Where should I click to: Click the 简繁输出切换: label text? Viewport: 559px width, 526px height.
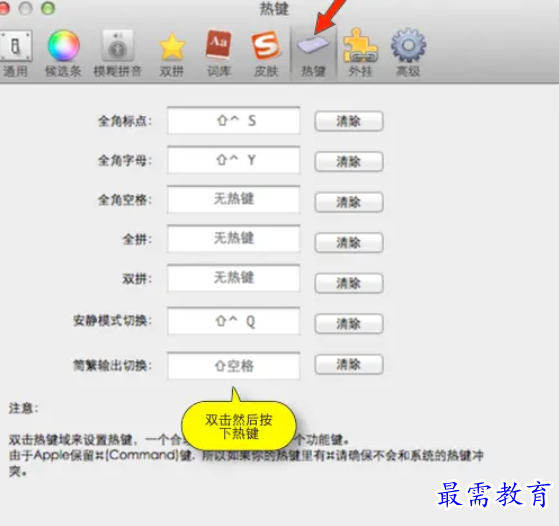(x=112, y=365)
